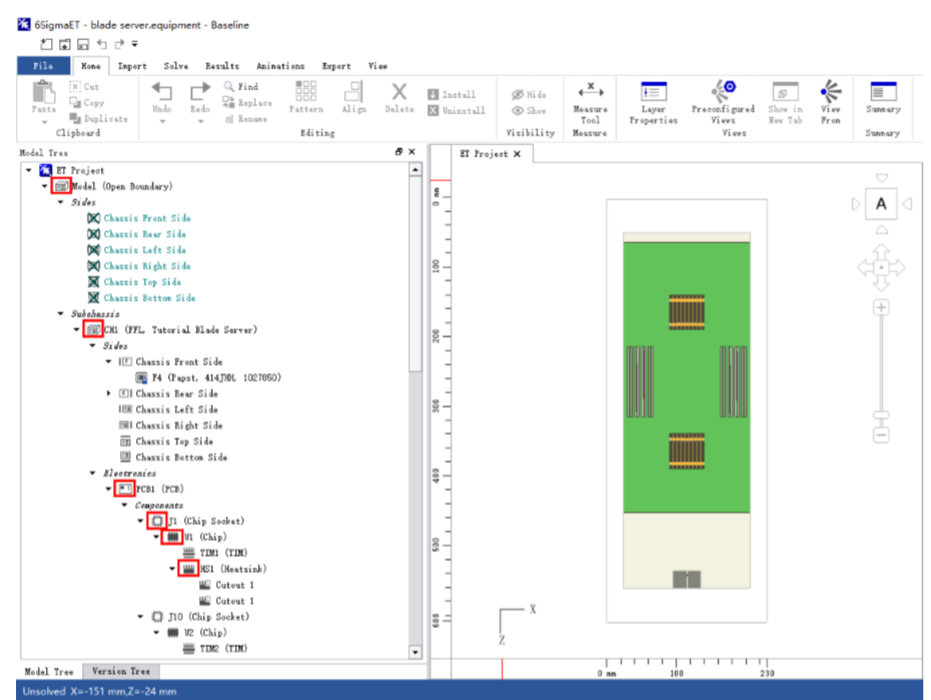Open the Summary view icon
This screenshot has width=931, height=700.
tap(883, 92)
